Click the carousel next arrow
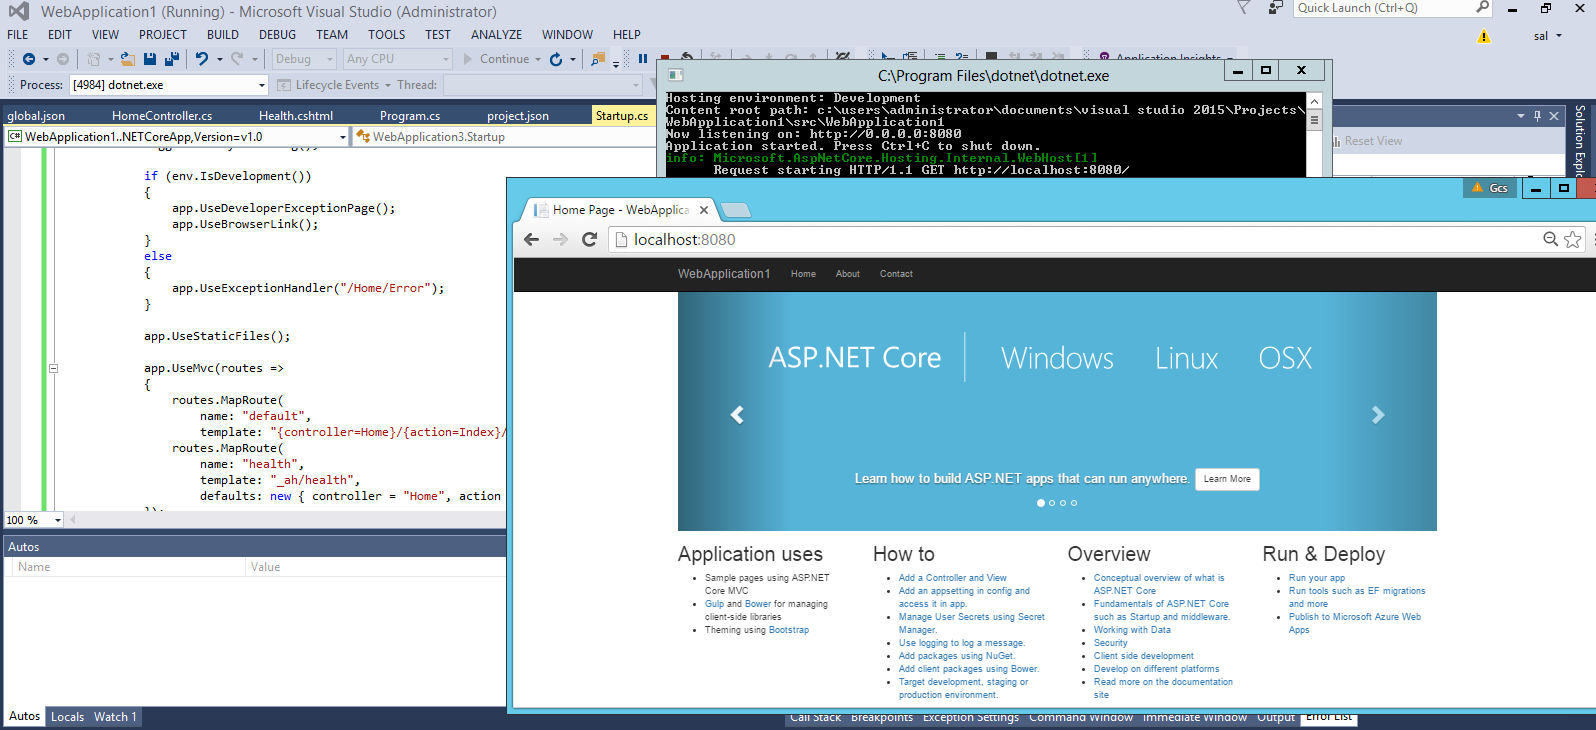Viewport: 1596px width, 730px height. [x=1378, y=414]
